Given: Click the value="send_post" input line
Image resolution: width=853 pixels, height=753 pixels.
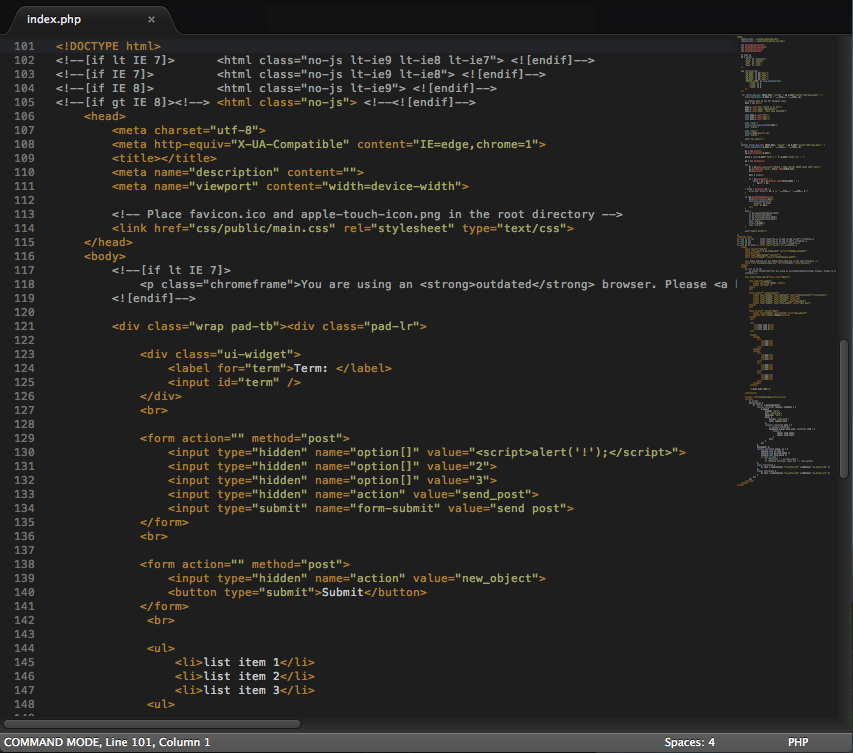Looking at the screenshot, I should (x=353, y=495).
